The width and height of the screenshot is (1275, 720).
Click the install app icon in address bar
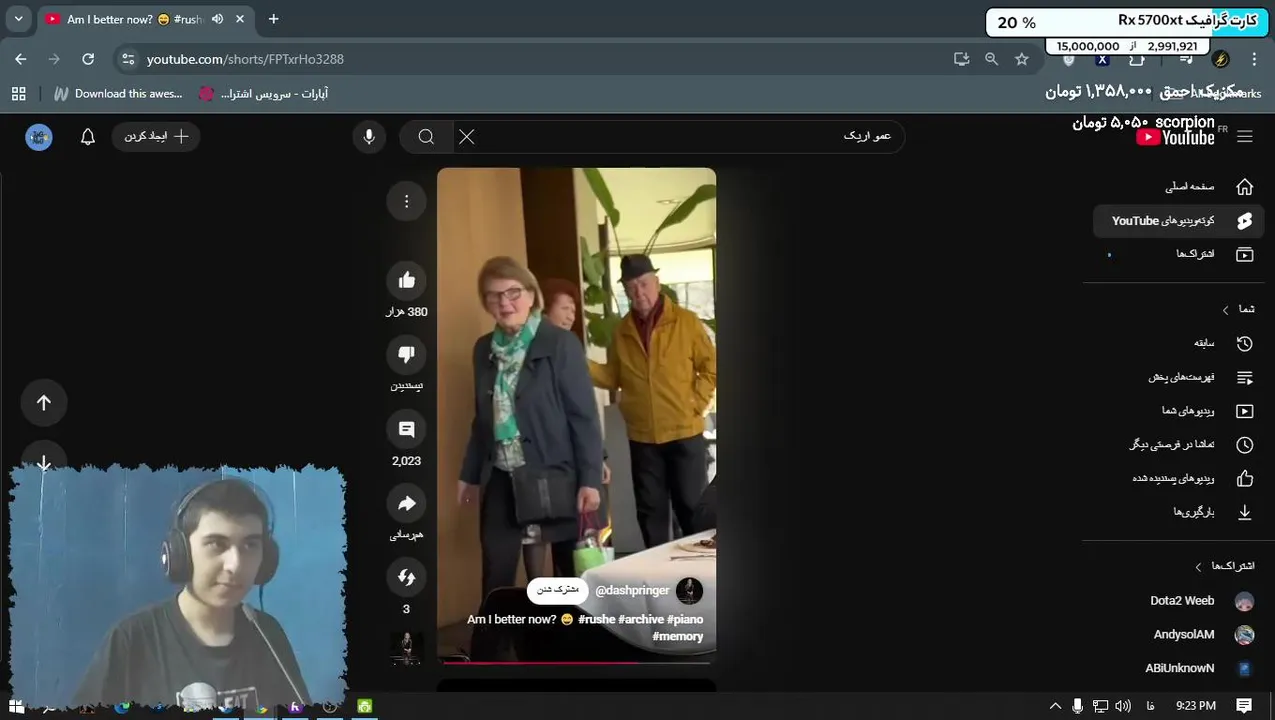click(962, 59)
